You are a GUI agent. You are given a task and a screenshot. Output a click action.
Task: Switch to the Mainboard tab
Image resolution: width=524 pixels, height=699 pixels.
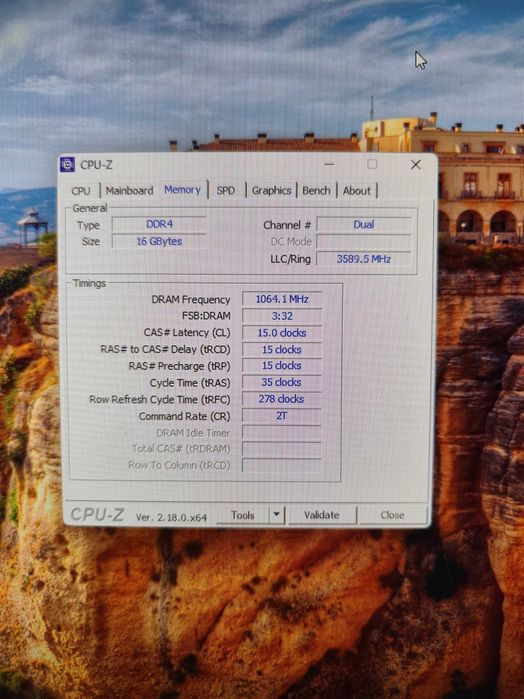(x=129, y=191)
